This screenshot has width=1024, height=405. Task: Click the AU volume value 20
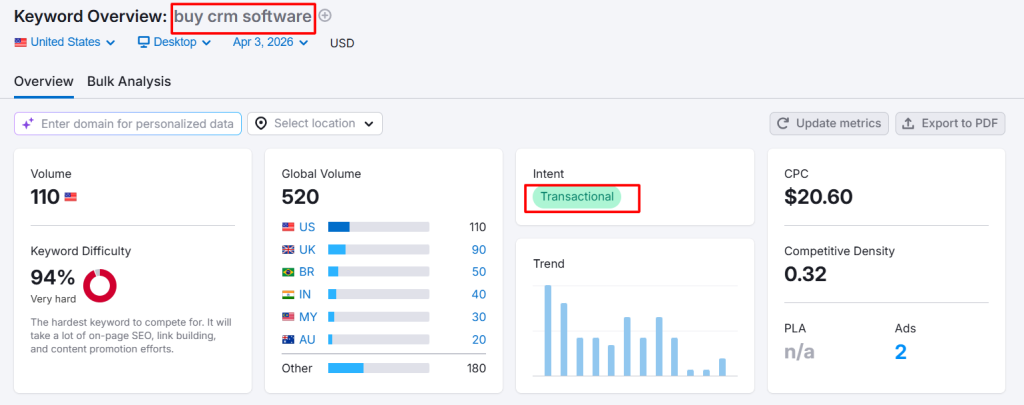pyautogui.click(x=479, y=340)
